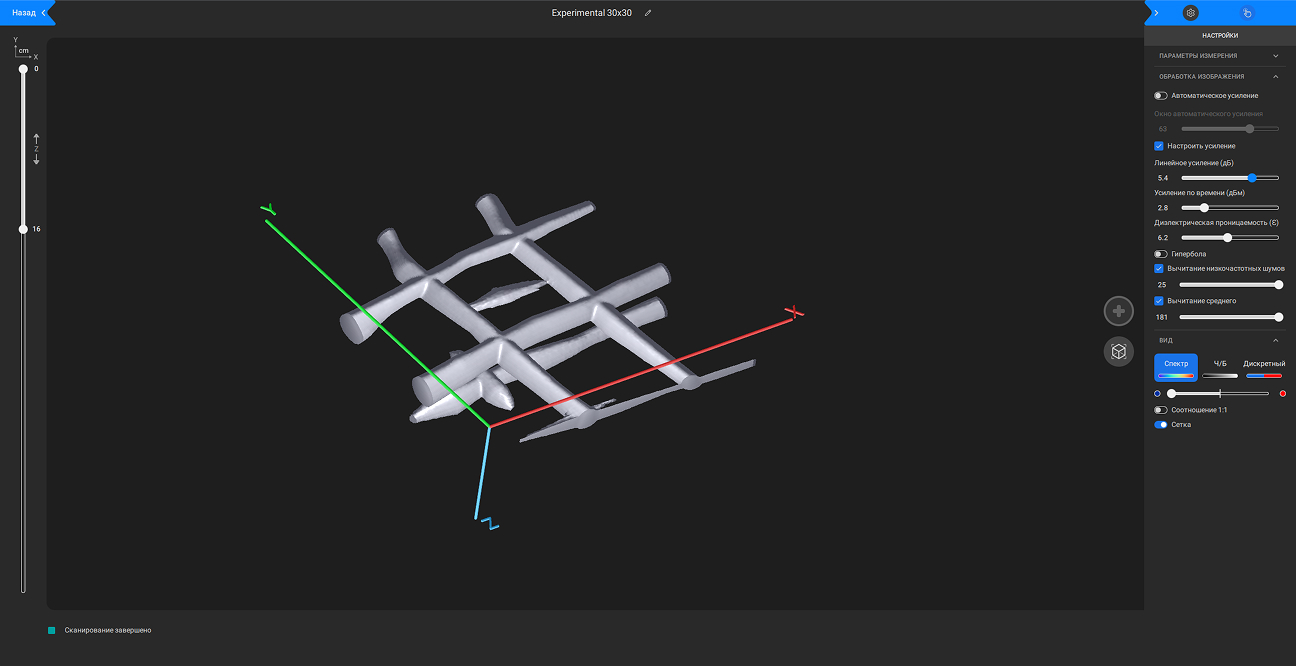Collapse the right panel with the chevron arrow

point(1156,13)
